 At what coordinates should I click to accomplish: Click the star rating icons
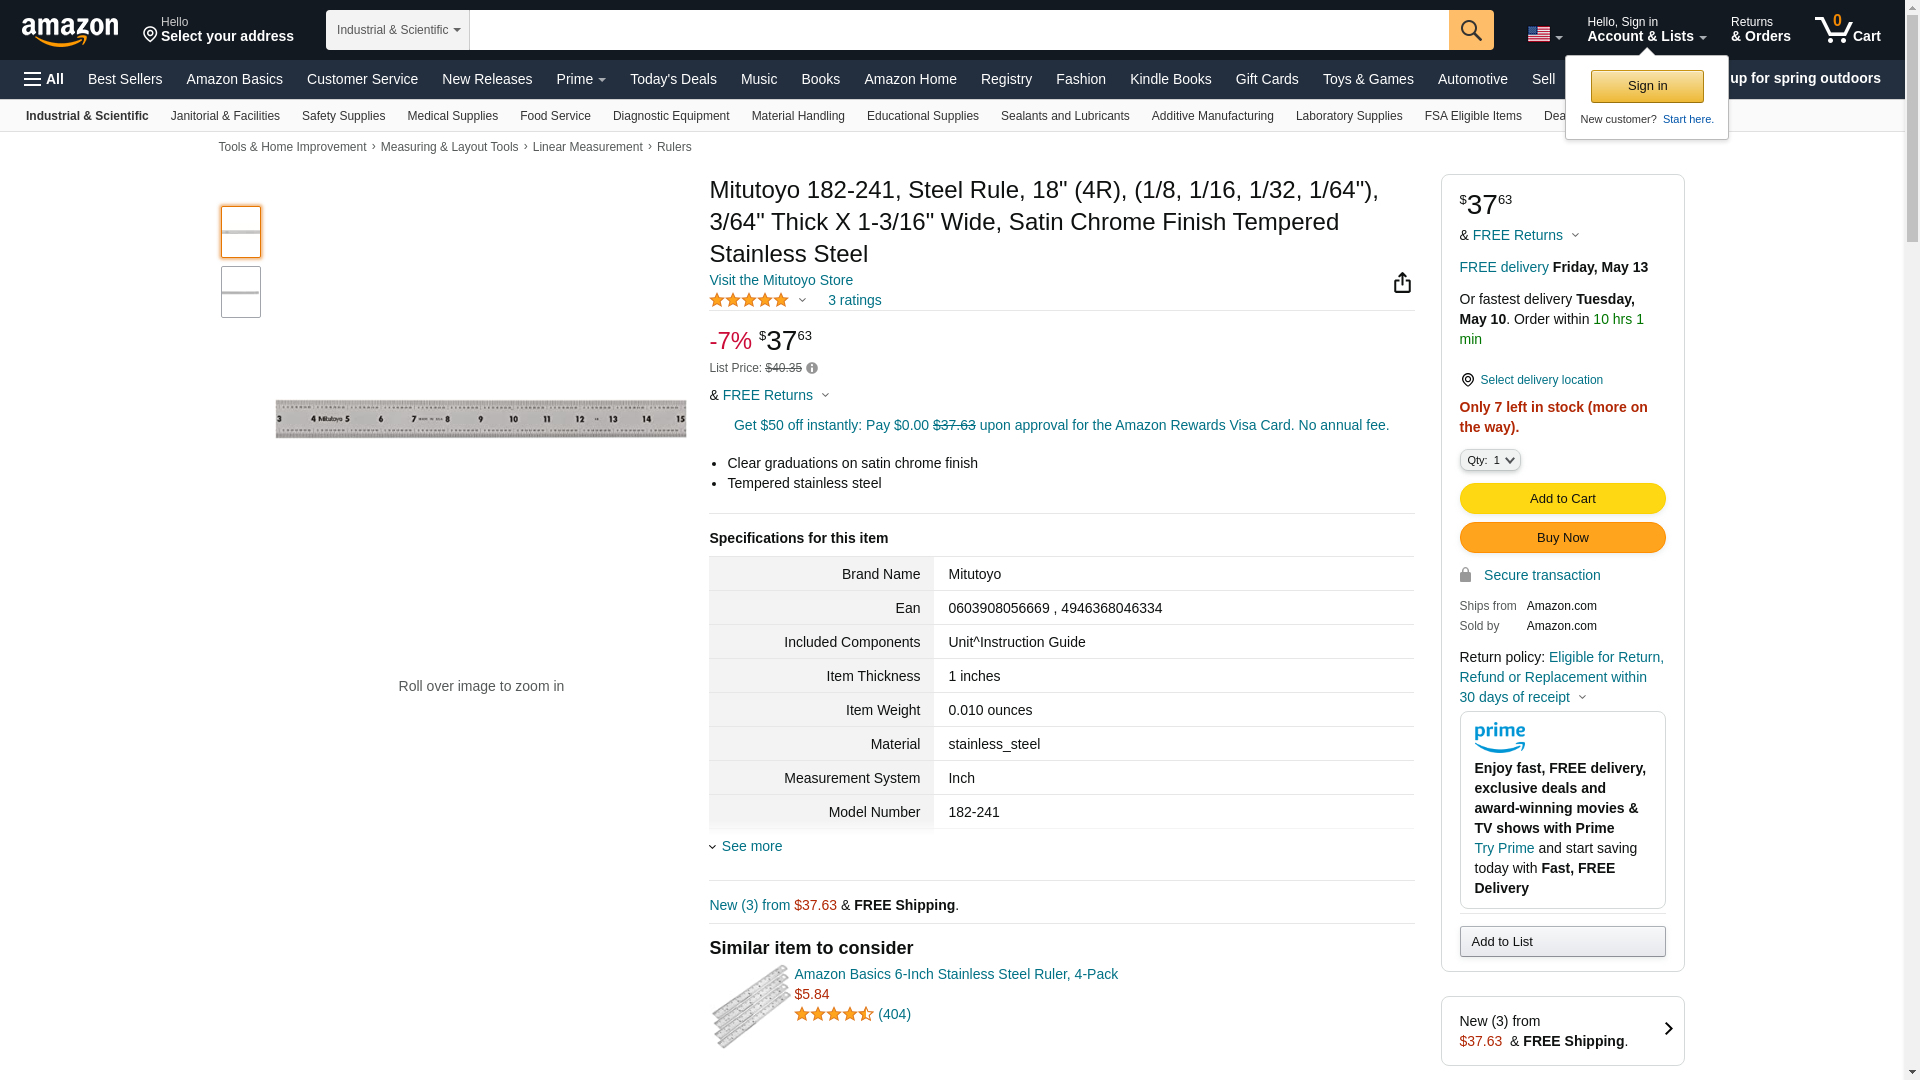click(x=749, y=300)
